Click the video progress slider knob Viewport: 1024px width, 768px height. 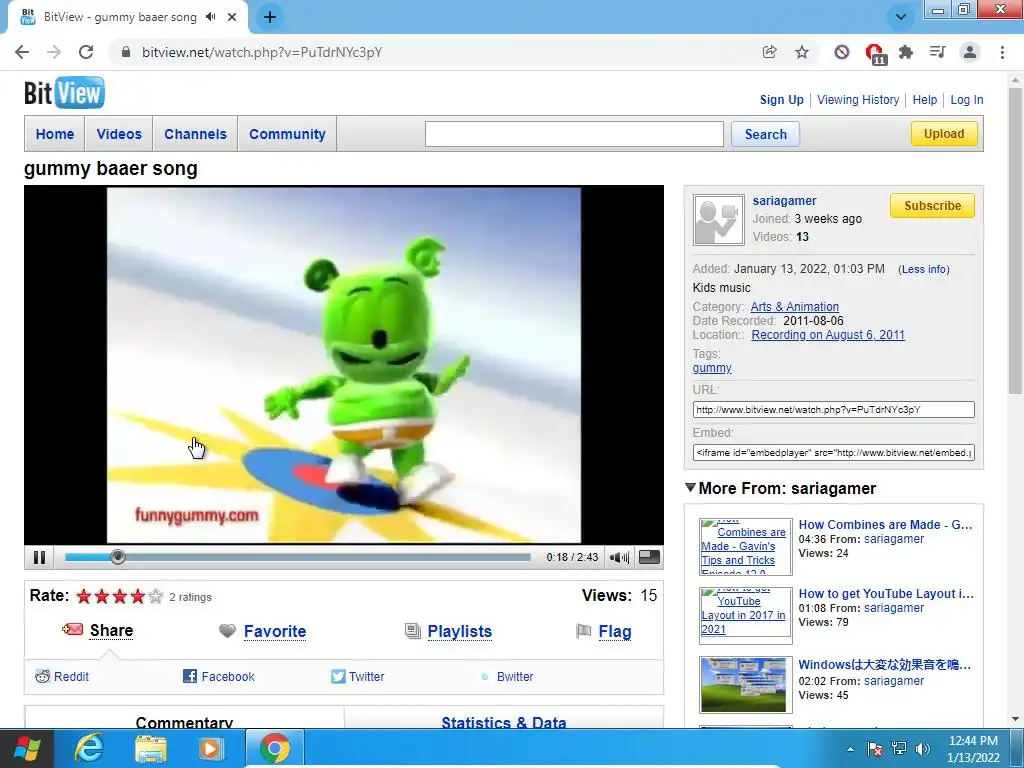118,557
